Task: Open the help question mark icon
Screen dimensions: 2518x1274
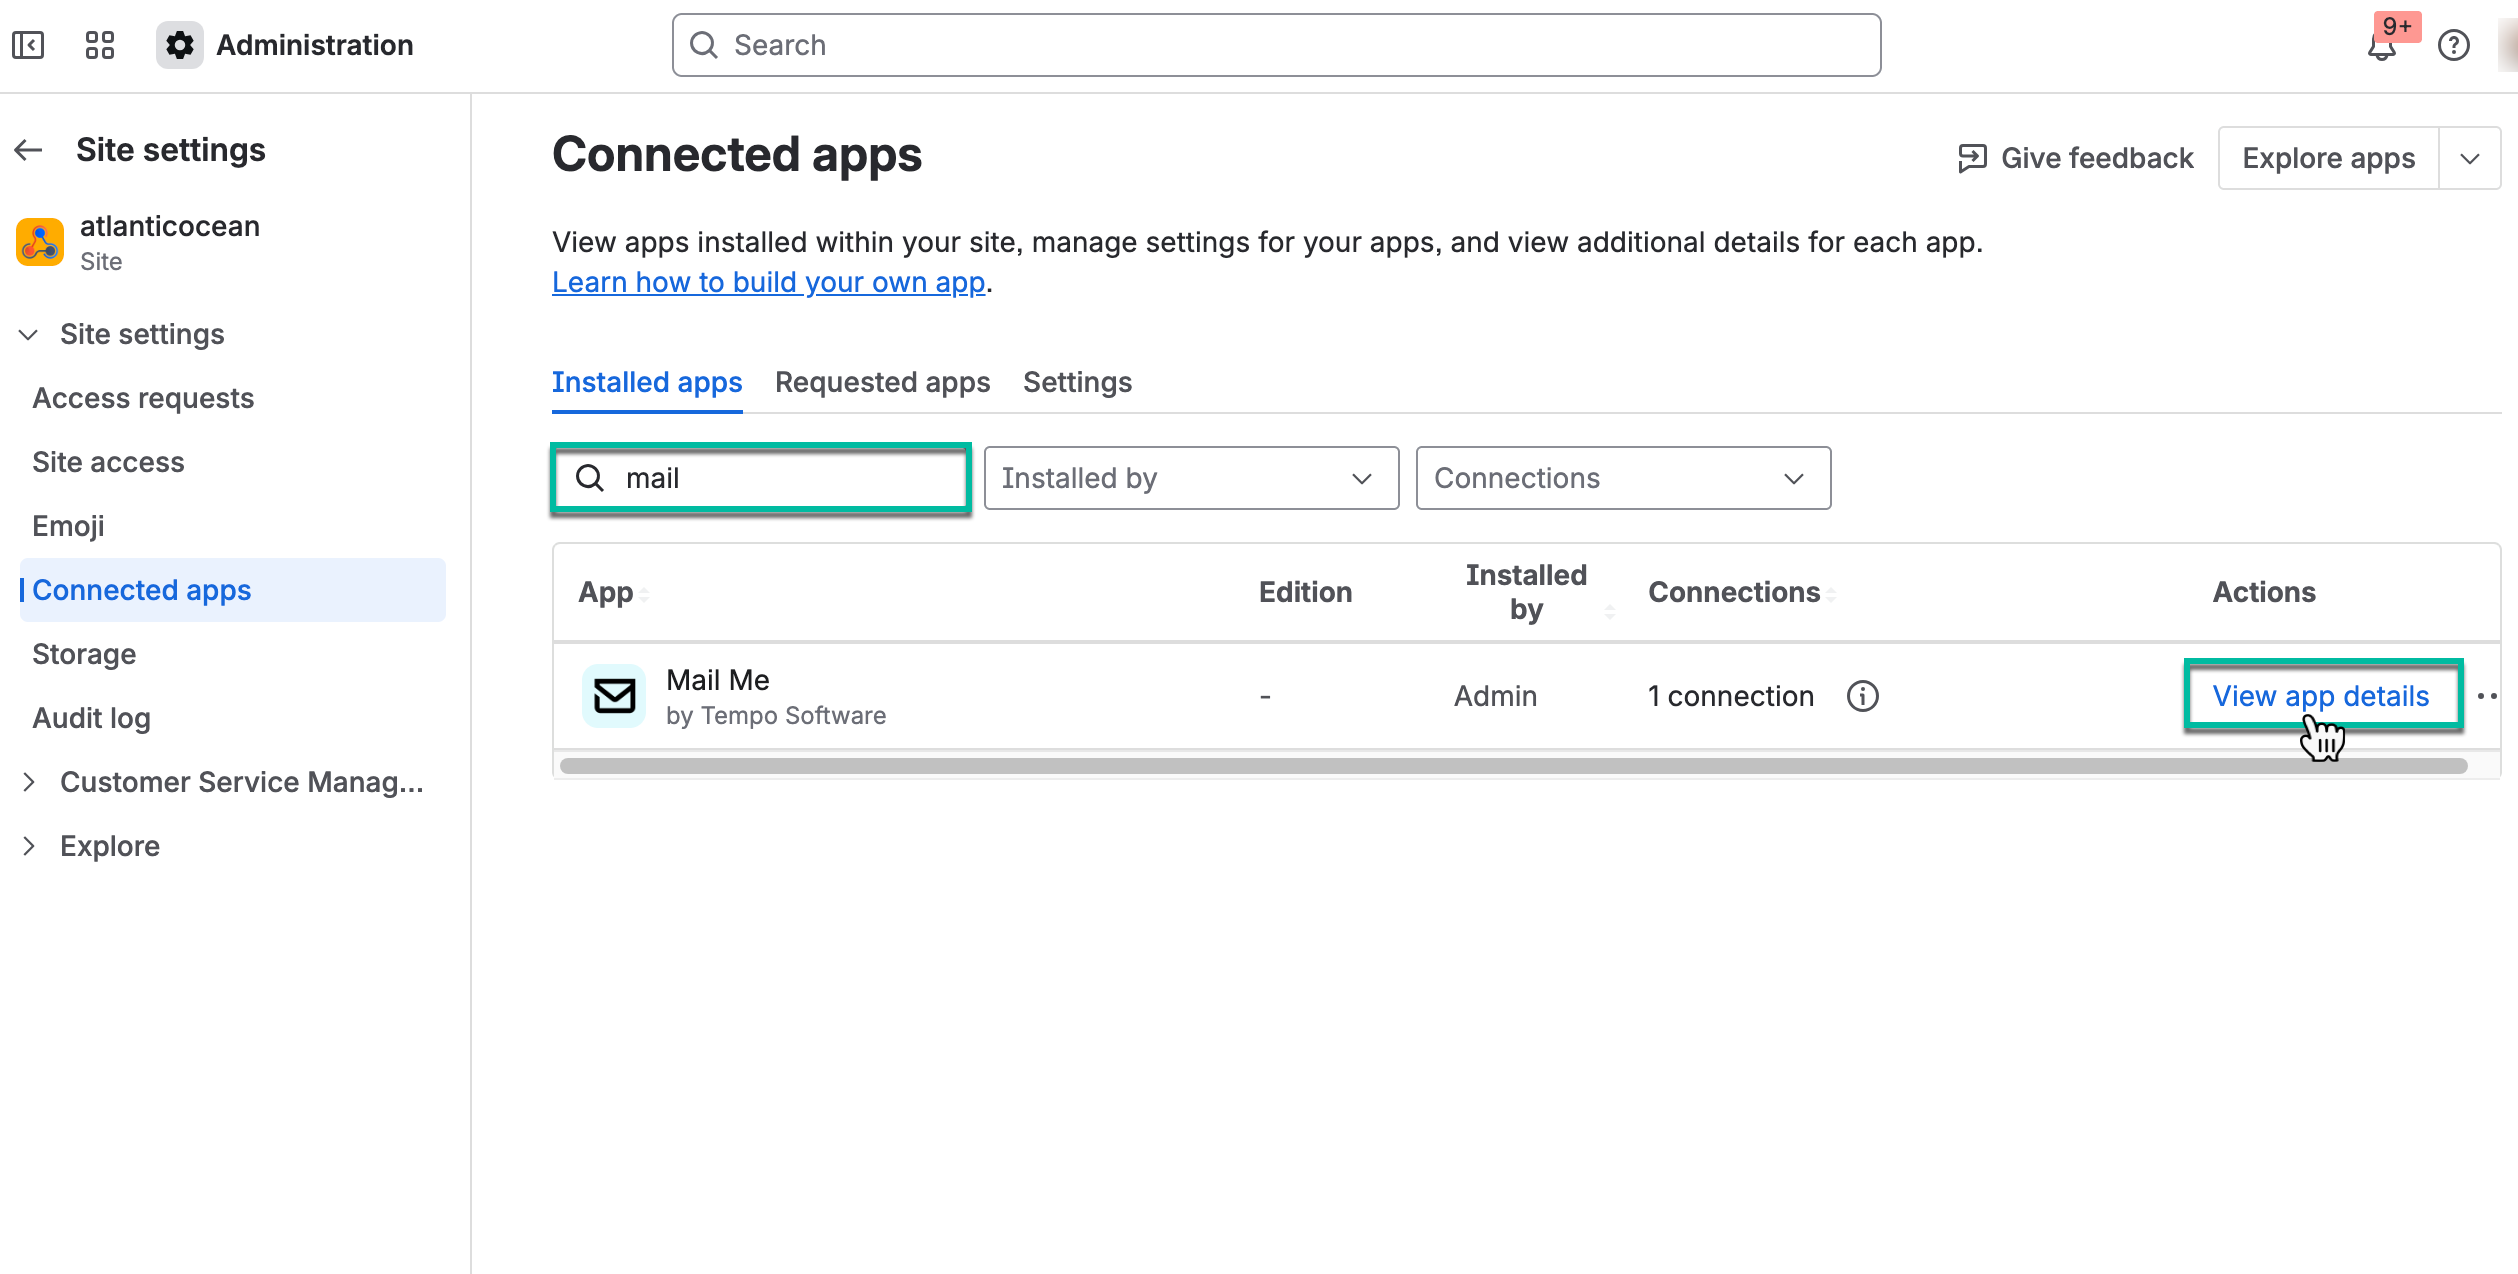Action: click(2453, 45)
